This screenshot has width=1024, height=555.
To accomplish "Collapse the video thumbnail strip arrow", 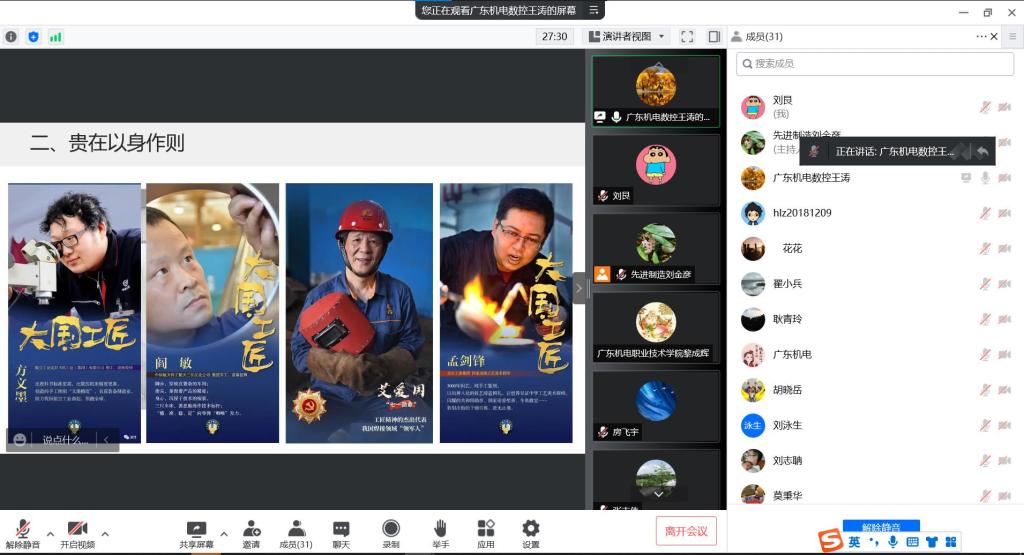I will click(579, 288).
